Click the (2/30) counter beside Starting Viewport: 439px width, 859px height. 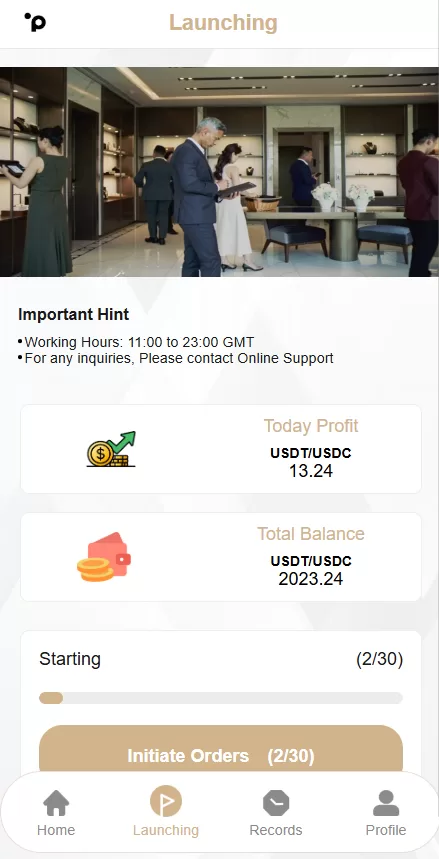click(x=379, y=659)
